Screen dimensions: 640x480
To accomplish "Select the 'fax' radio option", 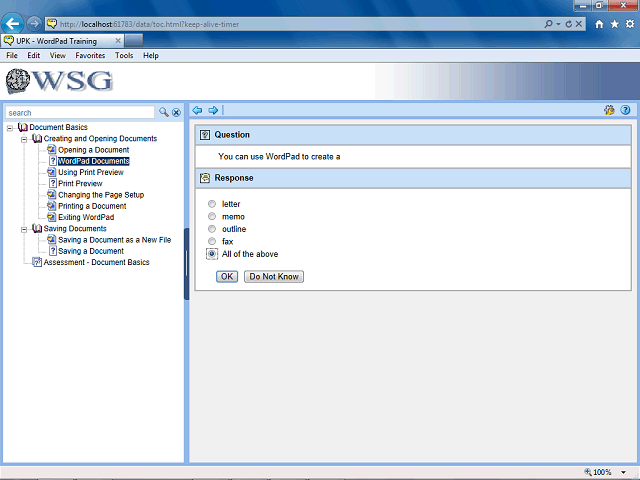I will coord(212,241).
